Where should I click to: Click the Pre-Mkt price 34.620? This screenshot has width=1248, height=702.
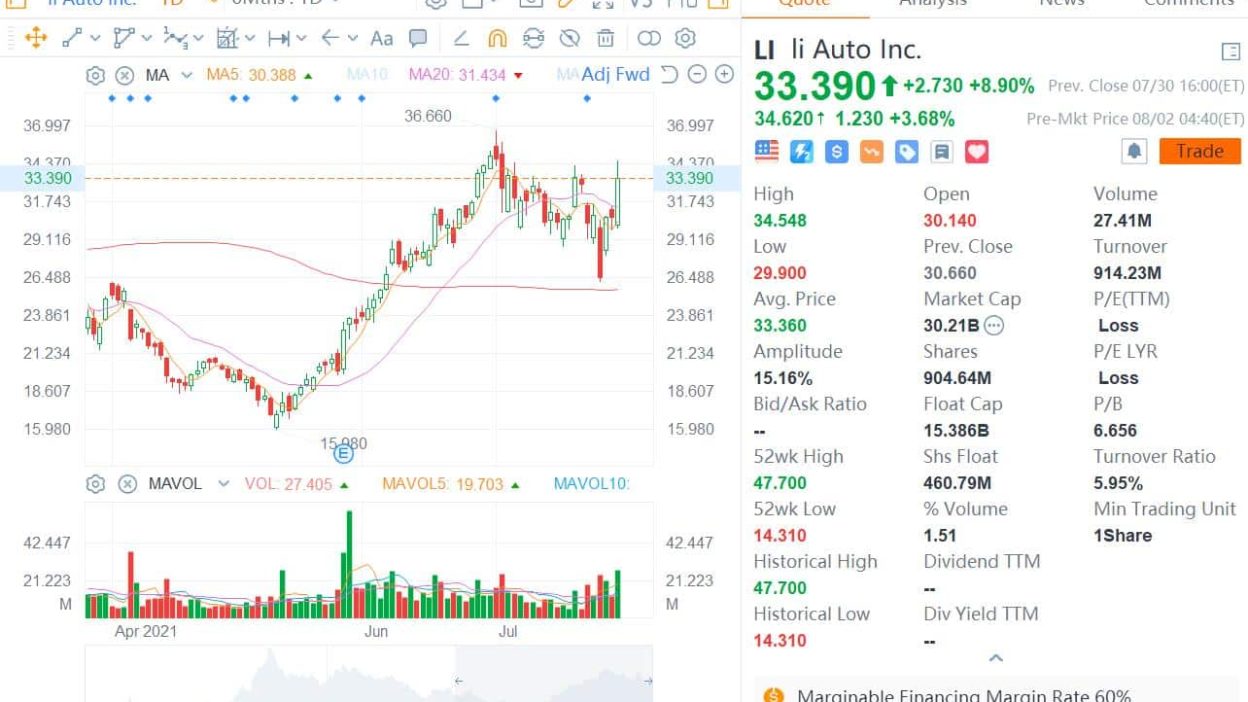(785, 119)
